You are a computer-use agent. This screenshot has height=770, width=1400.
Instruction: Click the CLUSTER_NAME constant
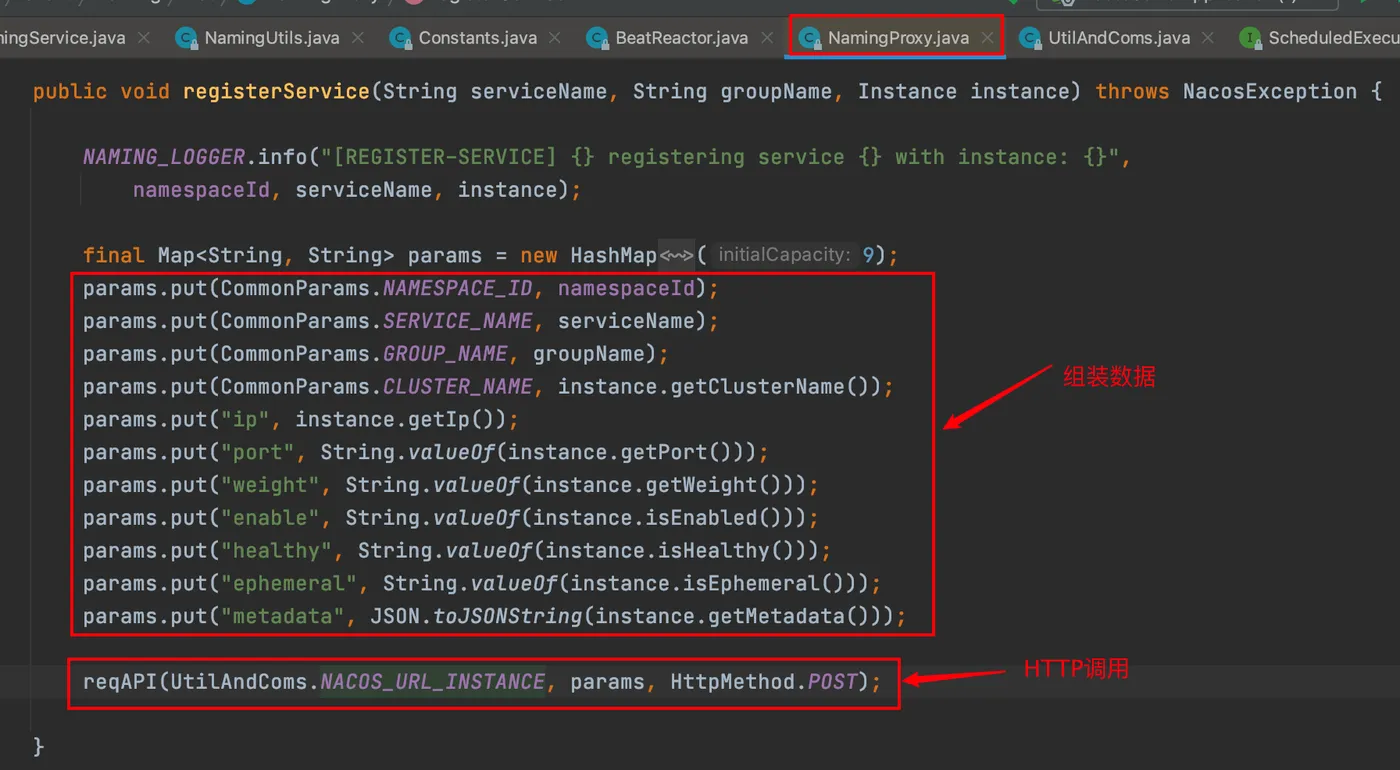[458, 387]
